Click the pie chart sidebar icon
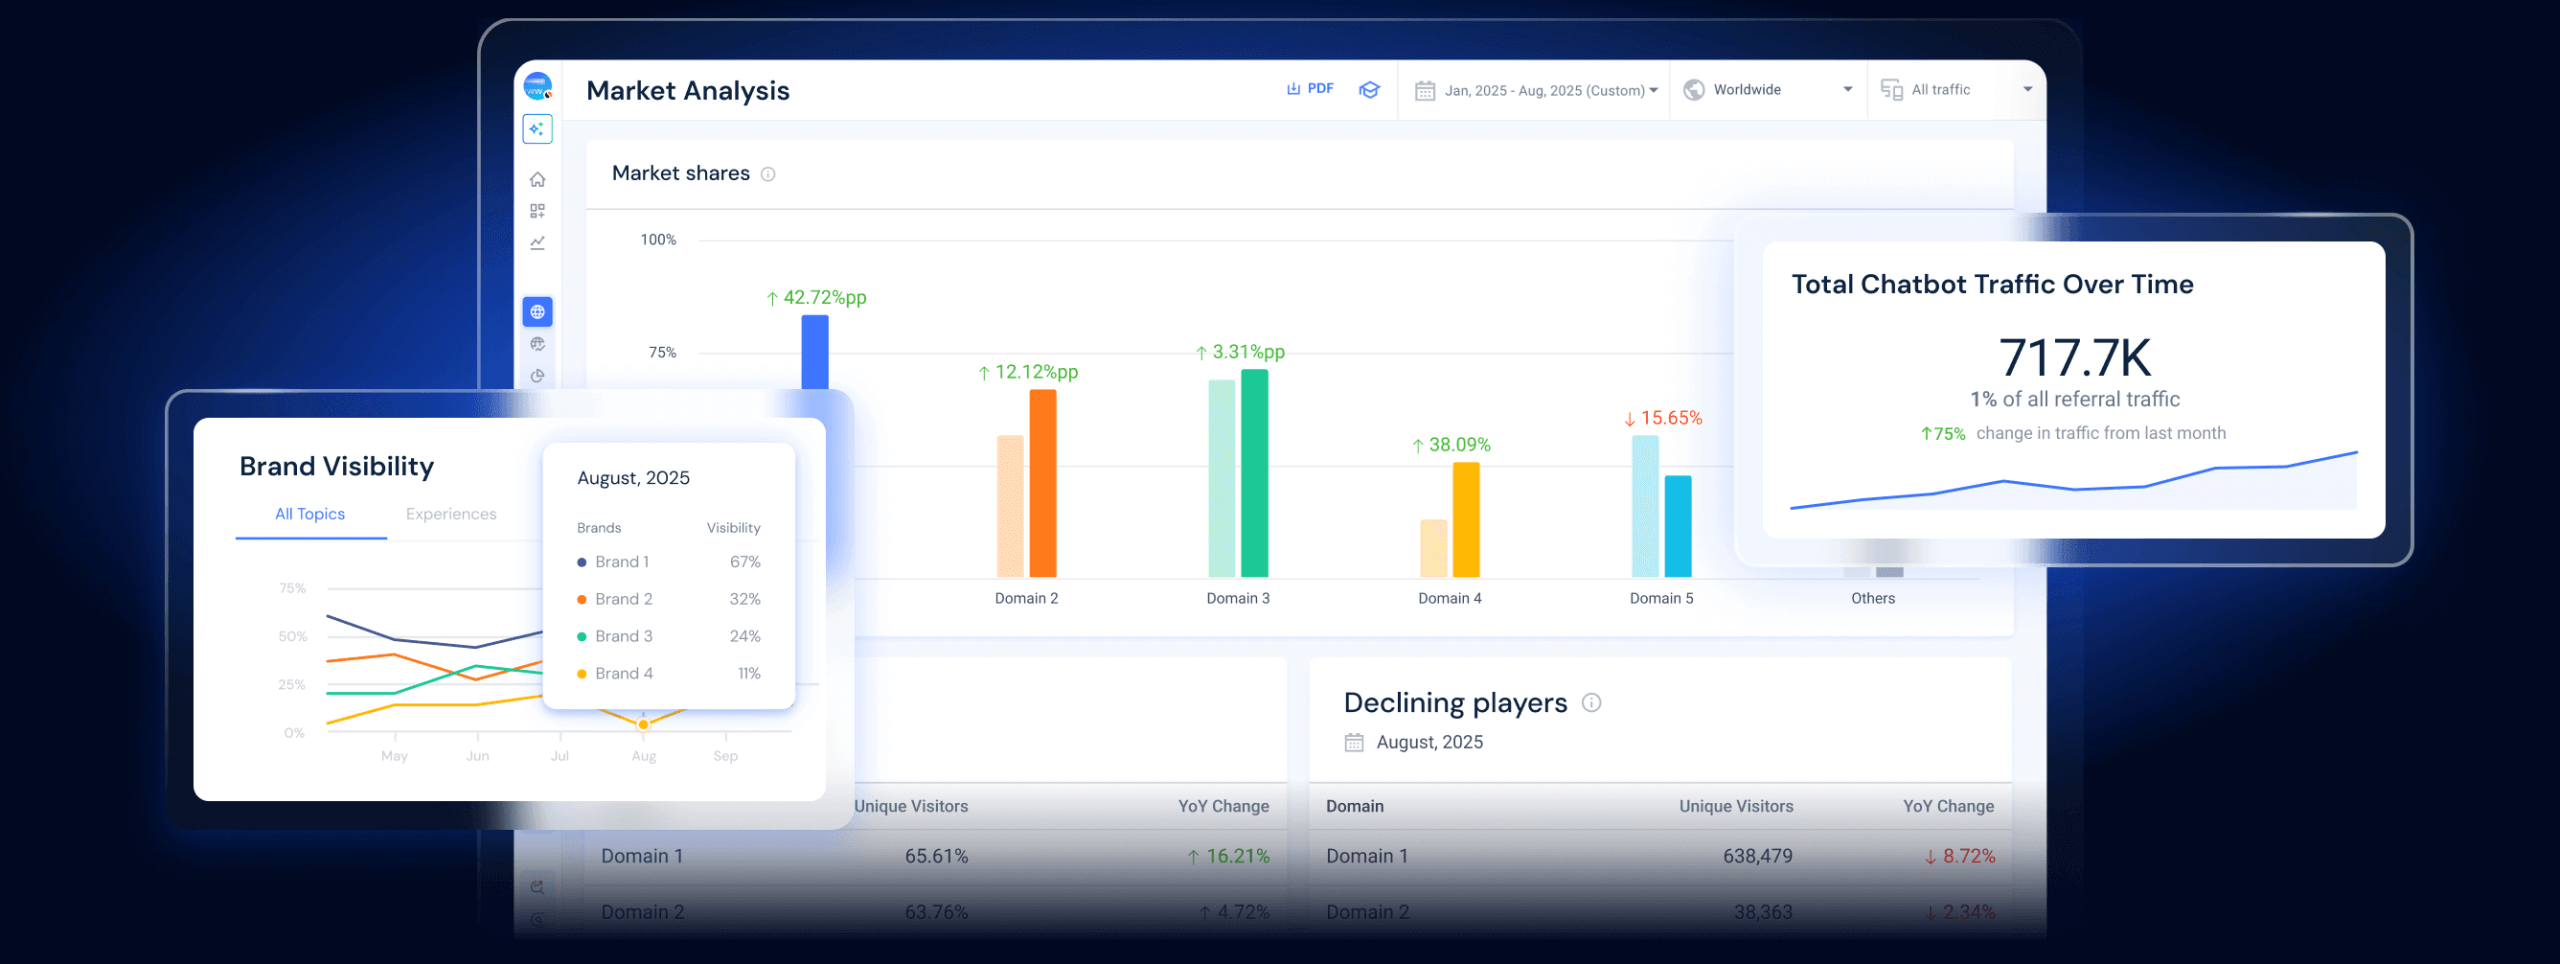This screenshot has height=964, width=2560. (537, 376)
